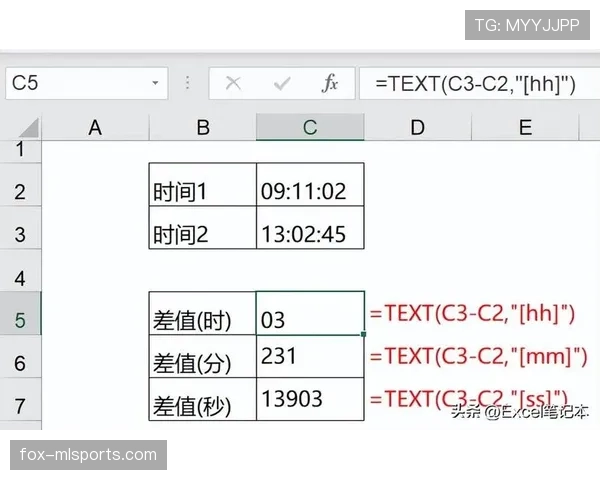Click the Name Box showing C5
The height and width of the screenshot is (480, 600).
pos(86,83)
